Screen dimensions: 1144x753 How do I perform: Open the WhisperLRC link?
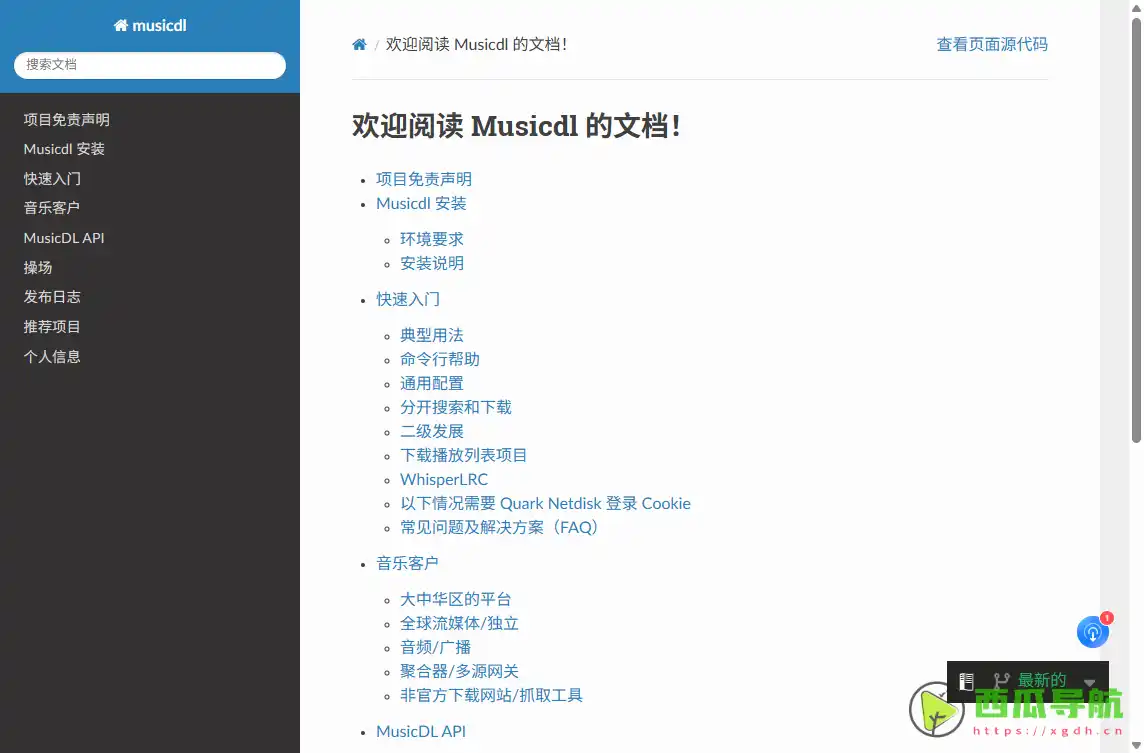[x=444, y=479]
